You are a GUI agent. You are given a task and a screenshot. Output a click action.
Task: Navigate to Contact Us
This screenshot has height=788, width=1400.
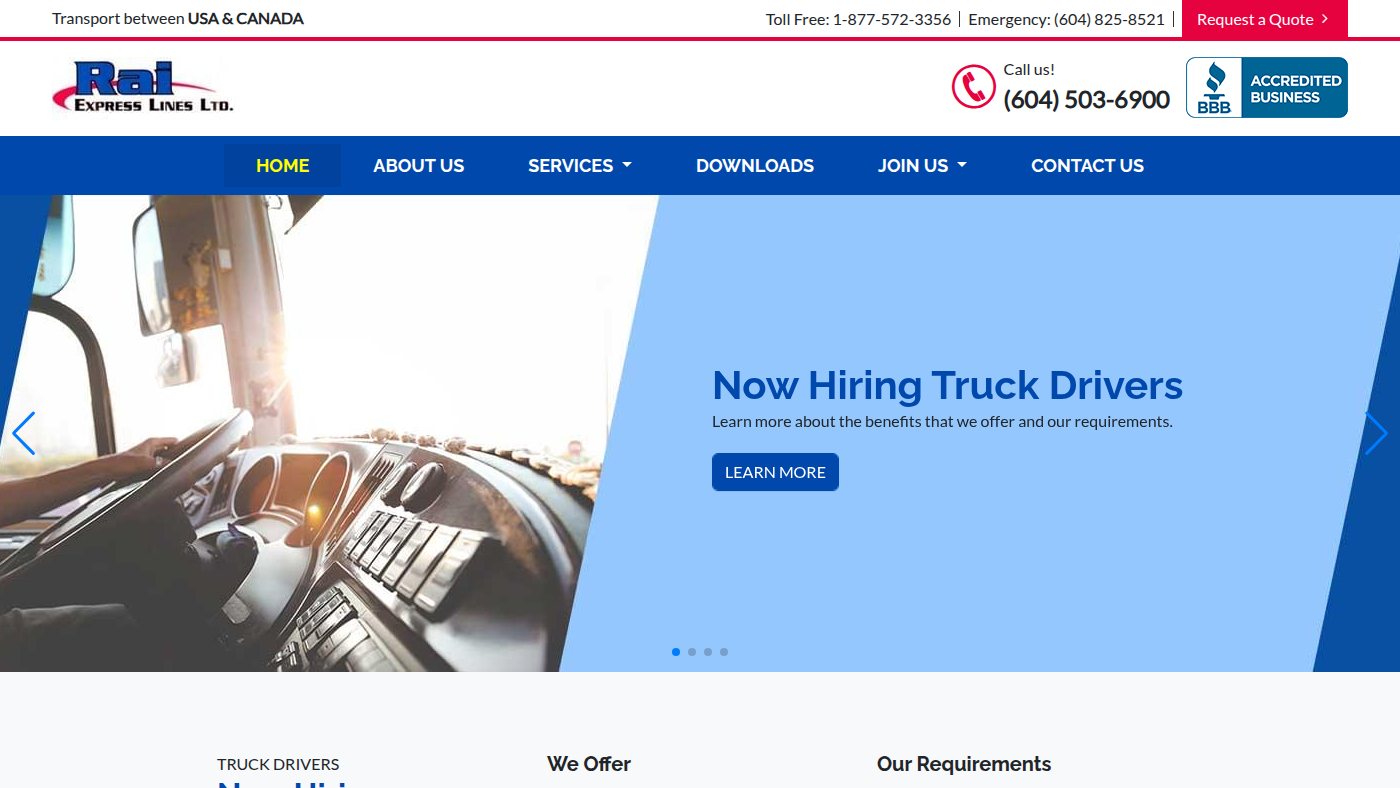tap(1087, 166)
